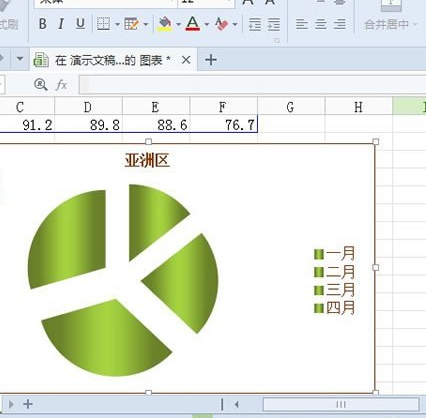Screen dimensions: 426x418
Task: Toggle Bold formatting
Action: coord(43,24)
